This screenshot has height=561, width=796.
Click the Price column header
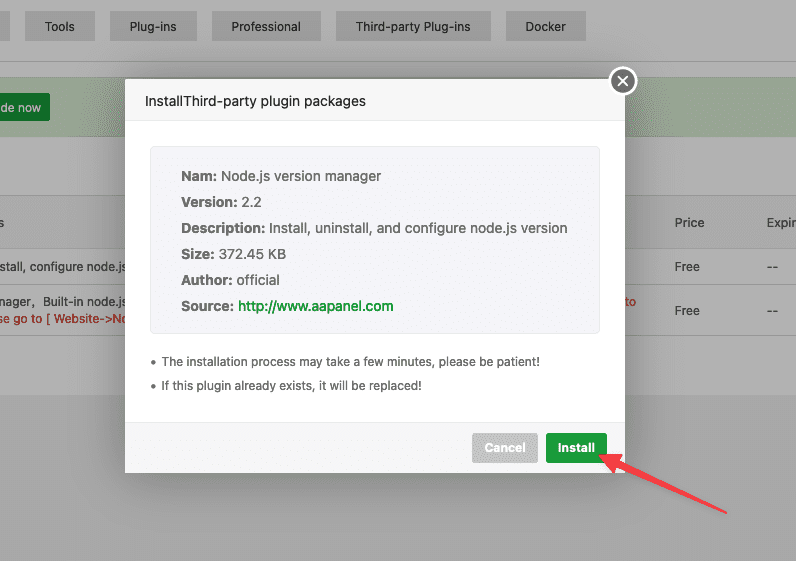click(689, 223)
